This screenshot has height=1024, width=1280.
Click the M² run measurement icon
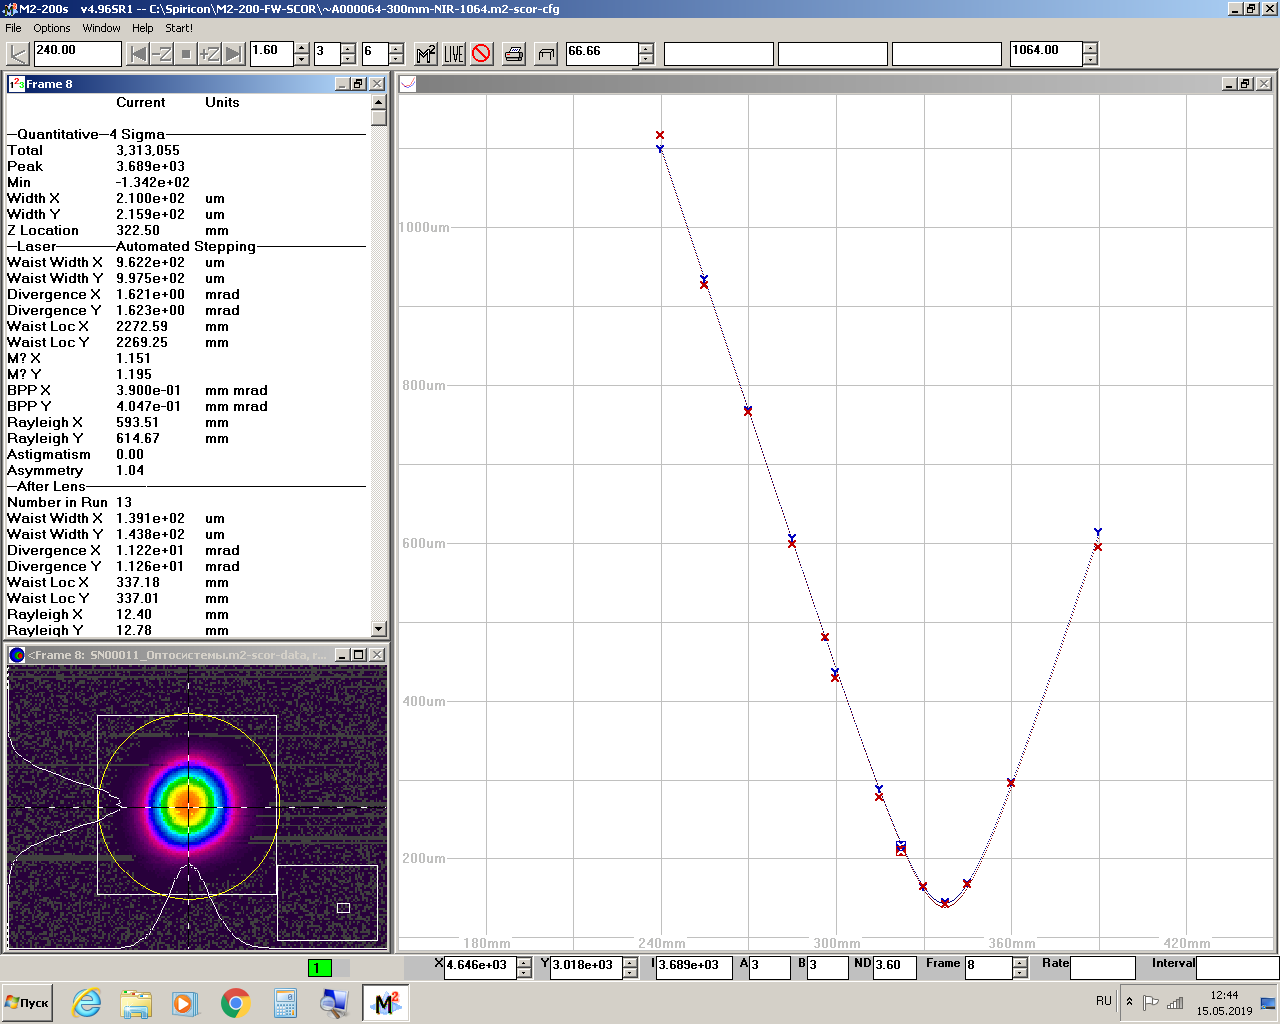coord(426,54)
